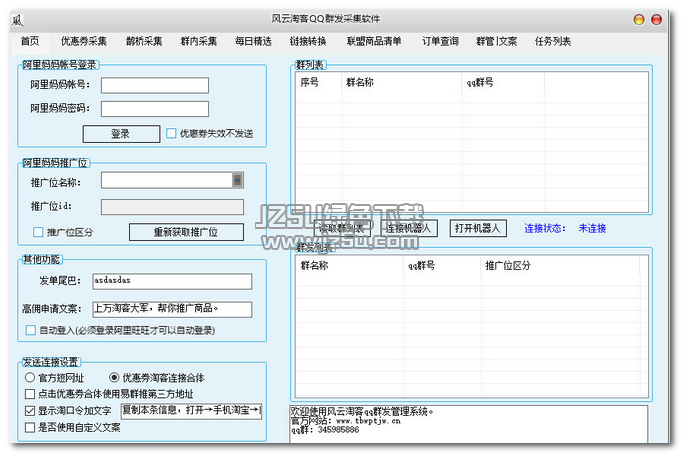Check 点击优惠券合体使用易群推第三方地址

(x=30, y=394)
